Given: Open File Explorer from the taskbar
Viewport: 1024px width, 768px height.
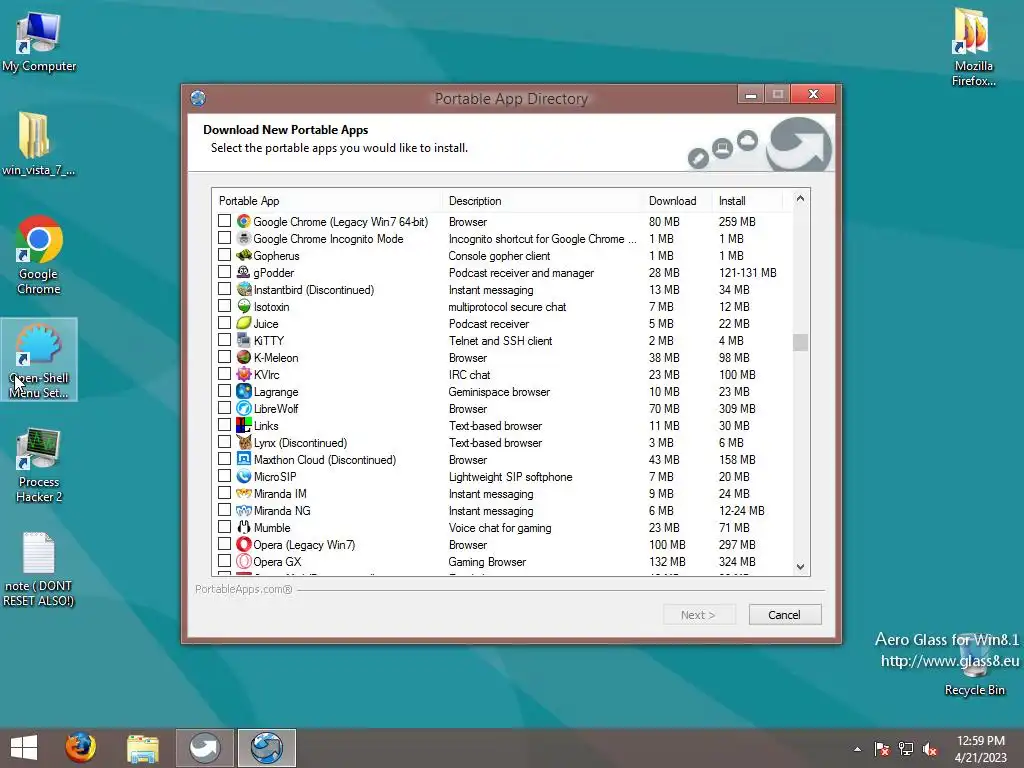Looking at the screenshot, I should click(x=142, y=748).
